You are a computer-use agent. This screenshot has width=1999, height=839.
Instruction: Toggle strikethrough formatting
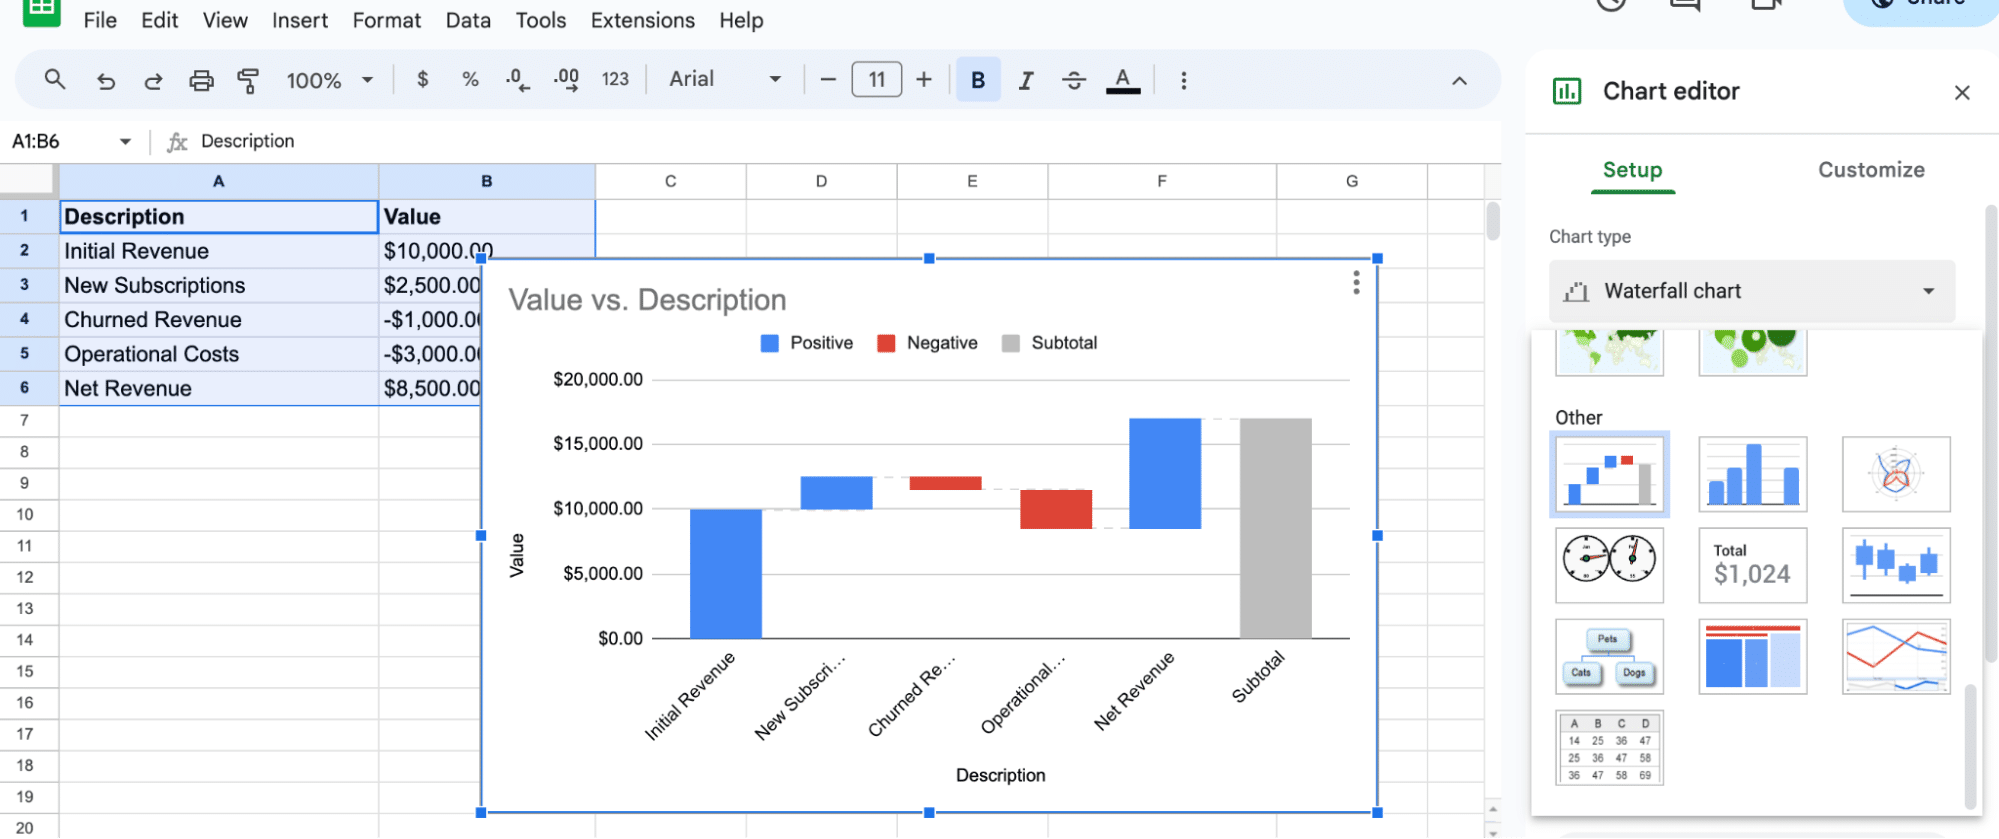(x=1074, y=80)
